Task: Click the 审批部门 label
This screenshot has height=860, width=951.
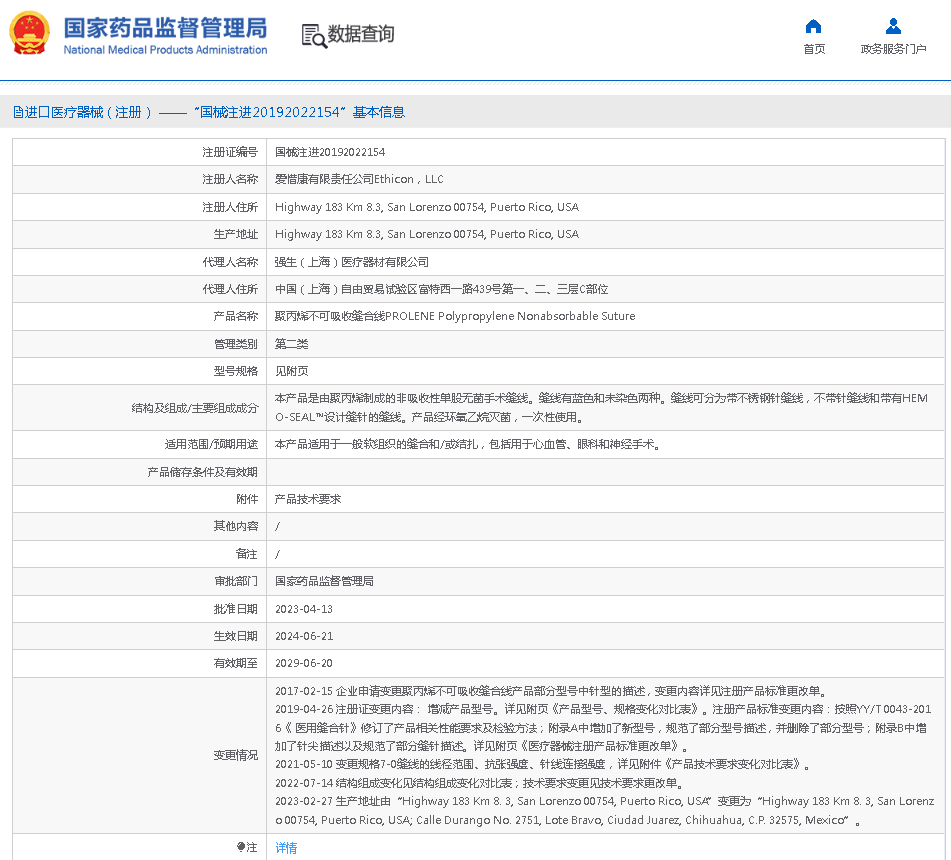Action: [x=235, y=581]
